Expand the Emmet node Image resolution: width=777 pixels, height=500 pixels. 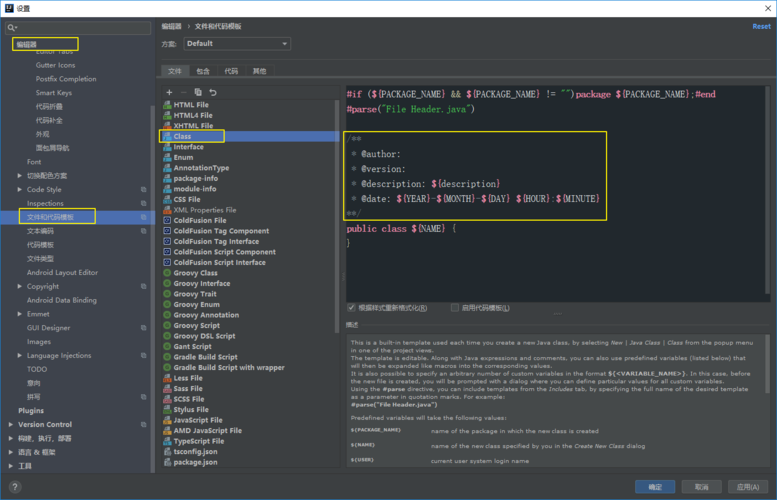(19, 314)
